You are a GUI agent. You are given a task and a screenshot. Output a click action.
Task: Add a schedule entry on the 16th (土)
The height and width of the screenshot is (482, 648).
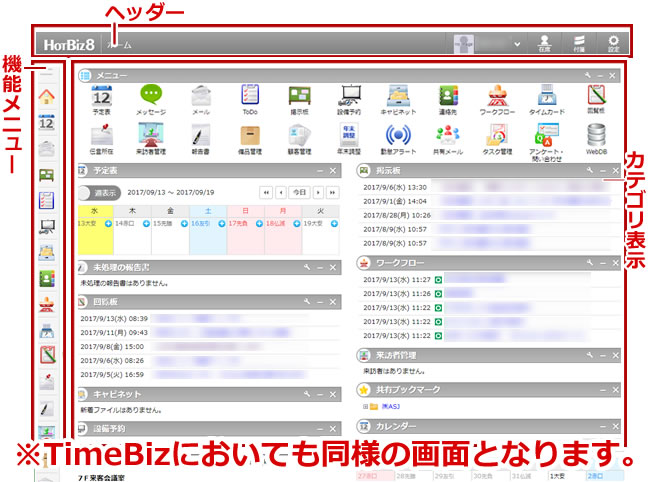click(222, 224)
